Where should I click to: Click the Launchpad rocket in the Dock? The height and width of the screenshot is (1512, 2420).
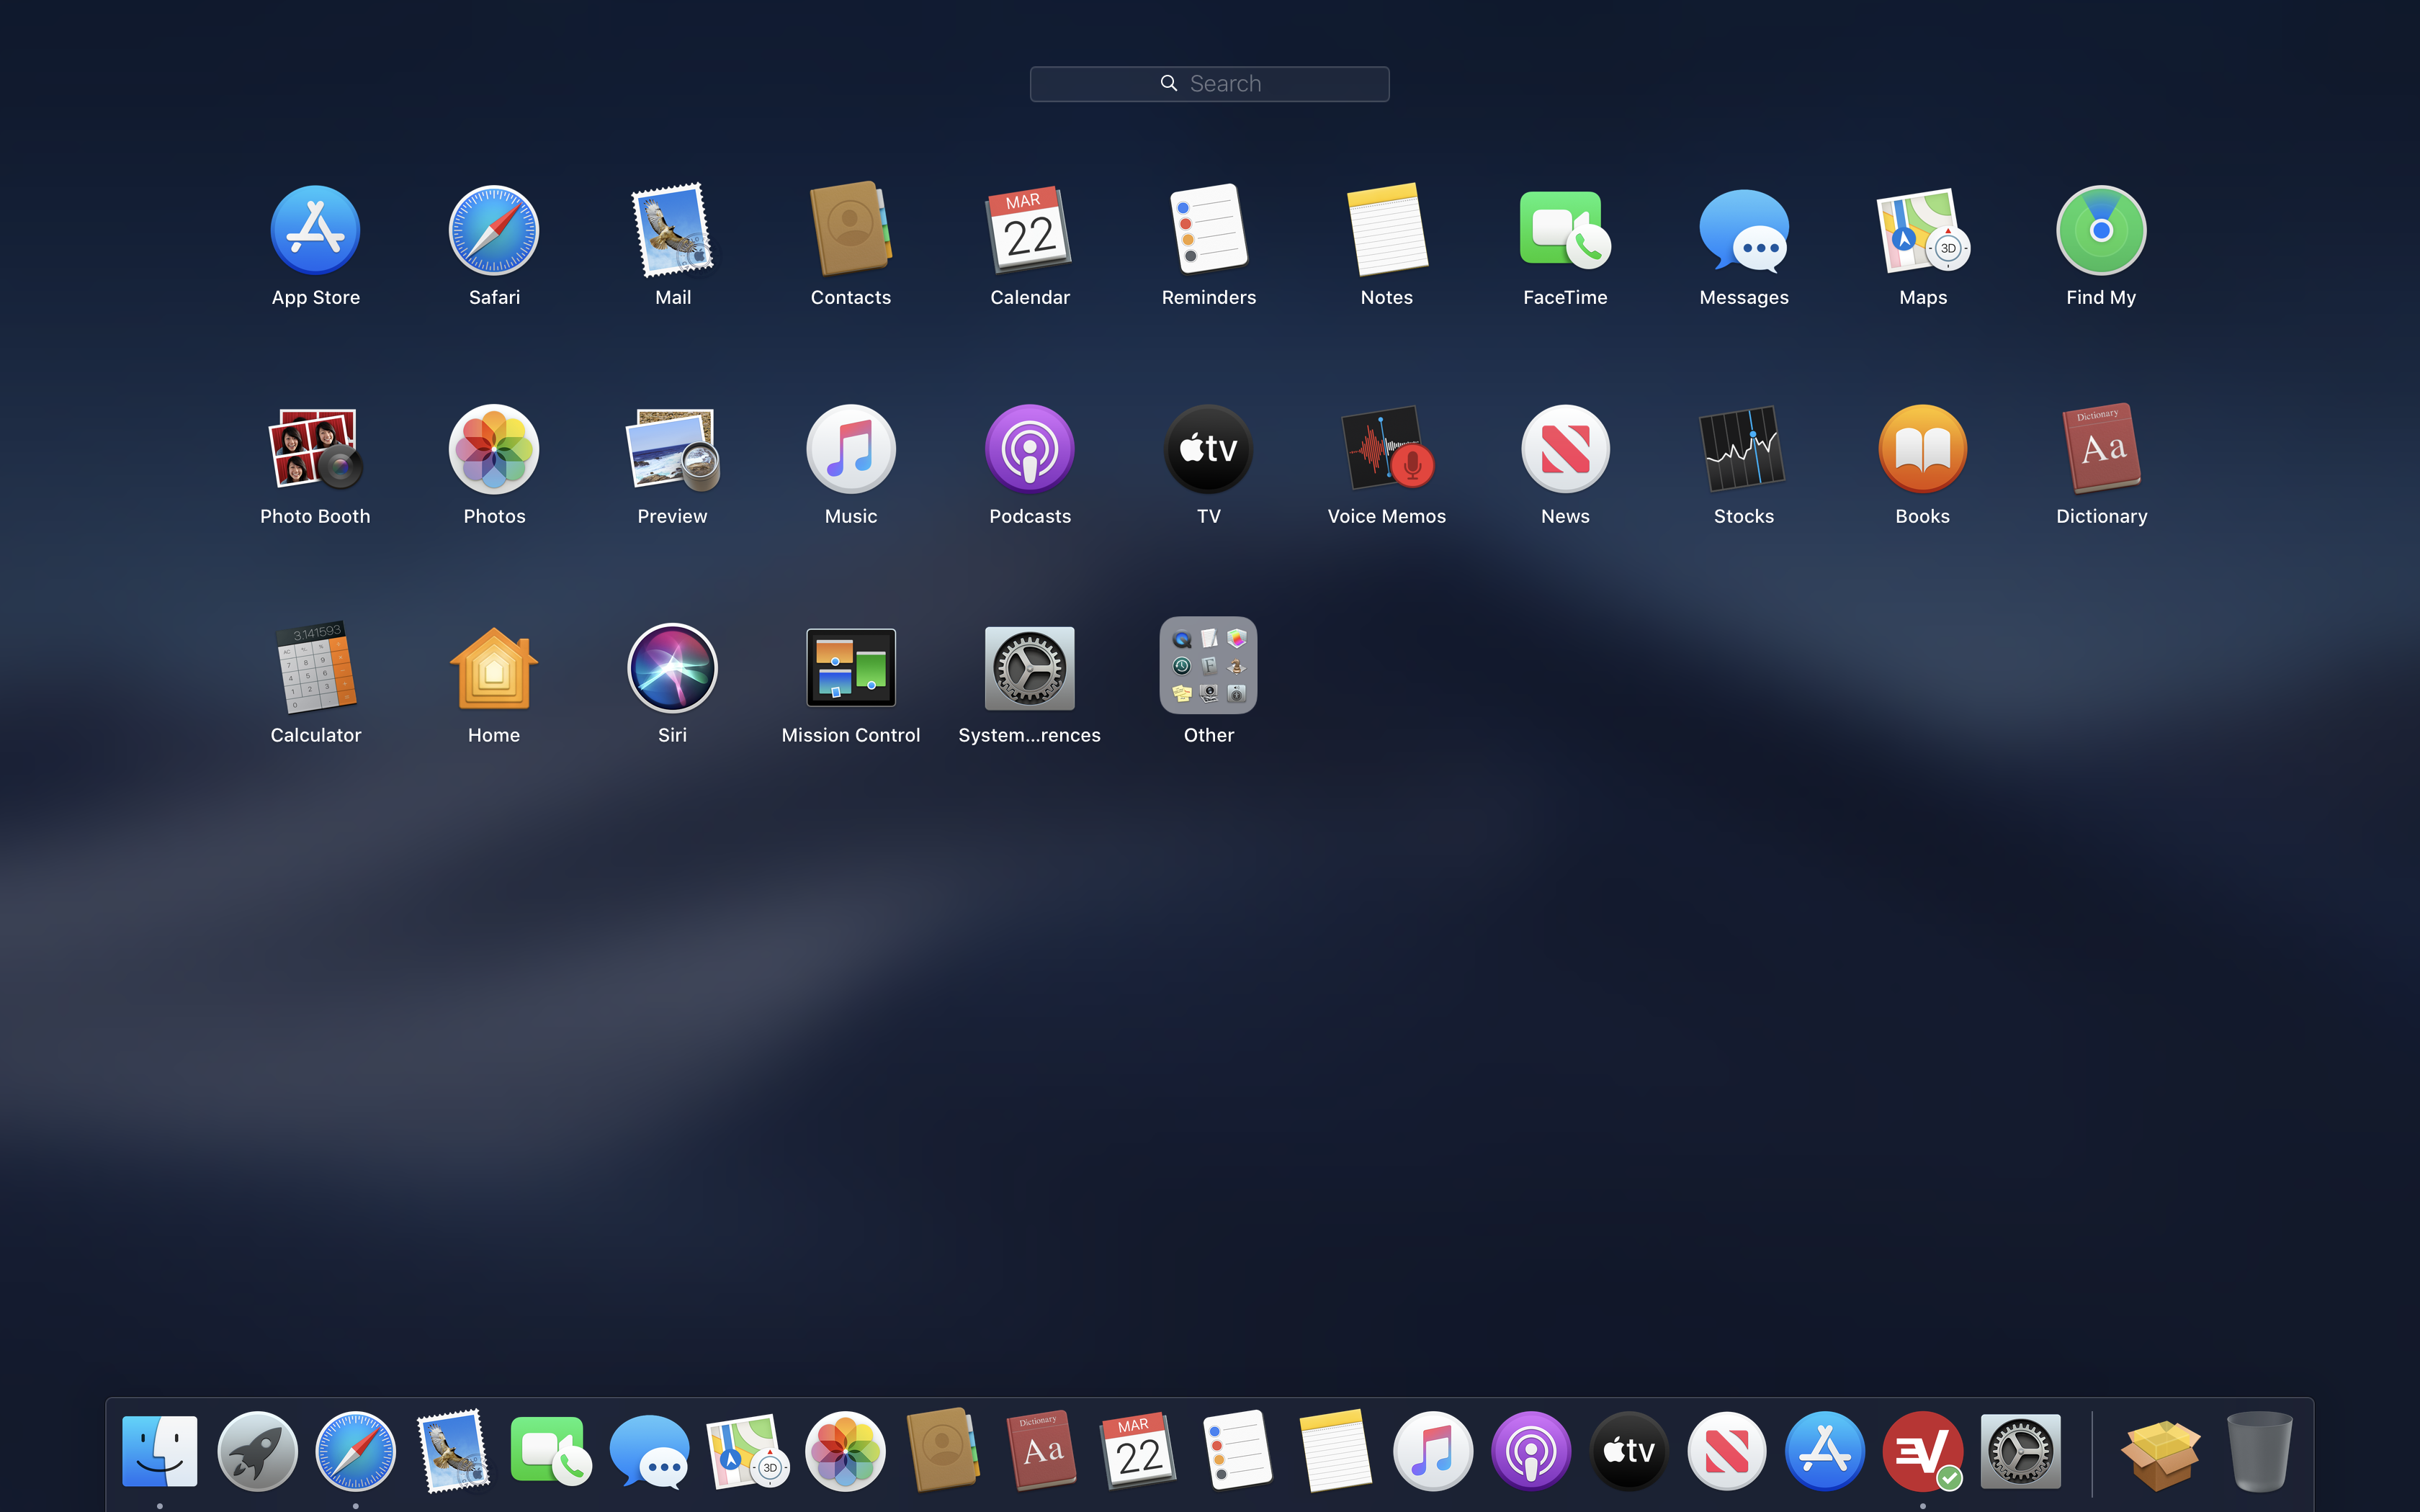257,1451
